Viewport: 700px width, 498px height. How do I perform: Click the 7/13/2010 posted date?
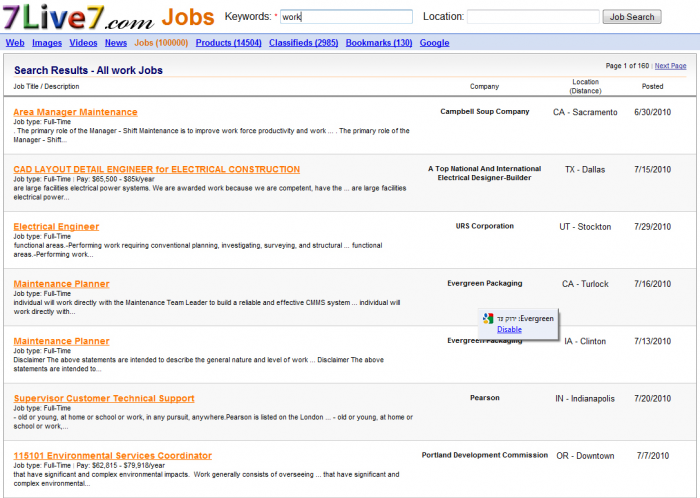click(653, 341)
